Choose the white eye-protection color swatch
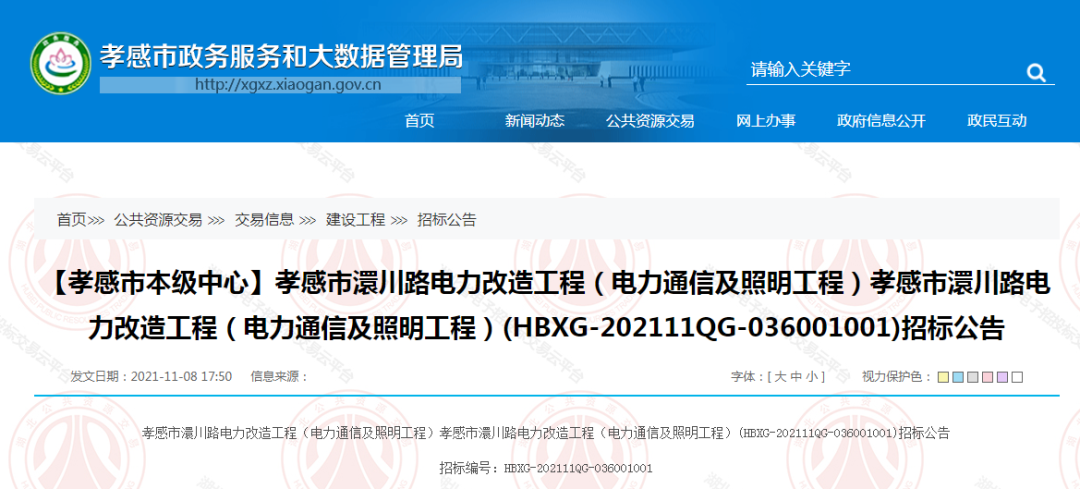Image resolution: width=1080 pixels, height=489 pixels. [1017, 377]
